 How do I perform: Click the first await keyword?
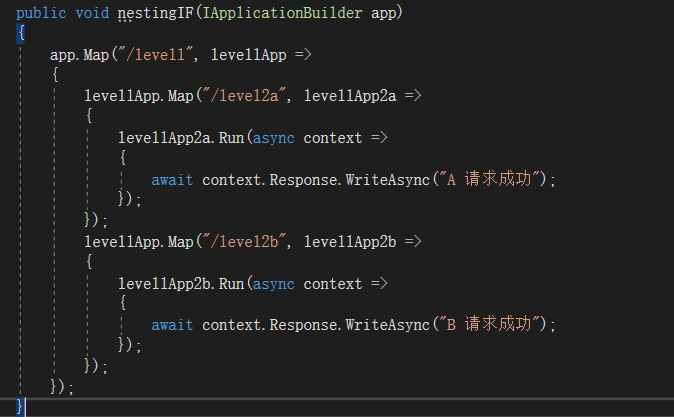[x=172, y=180]
